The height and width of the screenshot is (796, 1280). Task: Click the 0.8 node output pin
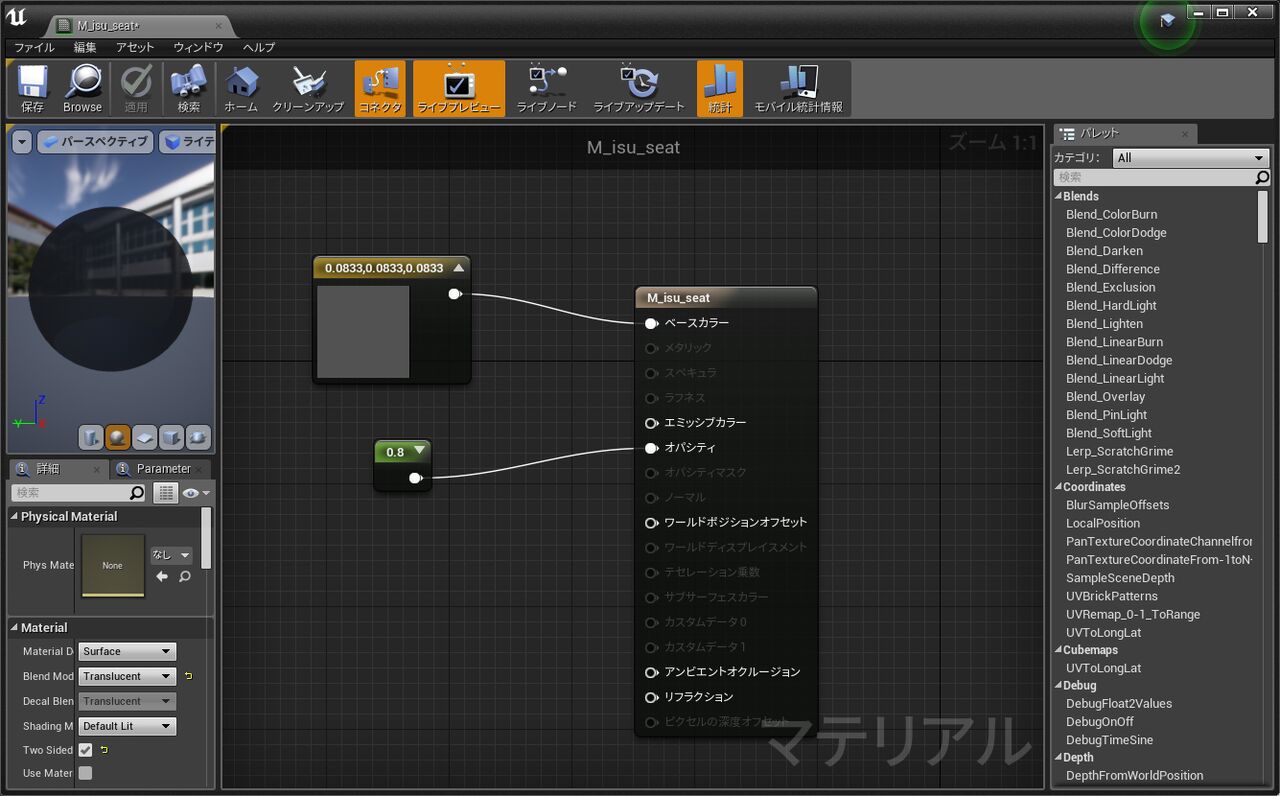(415, 478)
